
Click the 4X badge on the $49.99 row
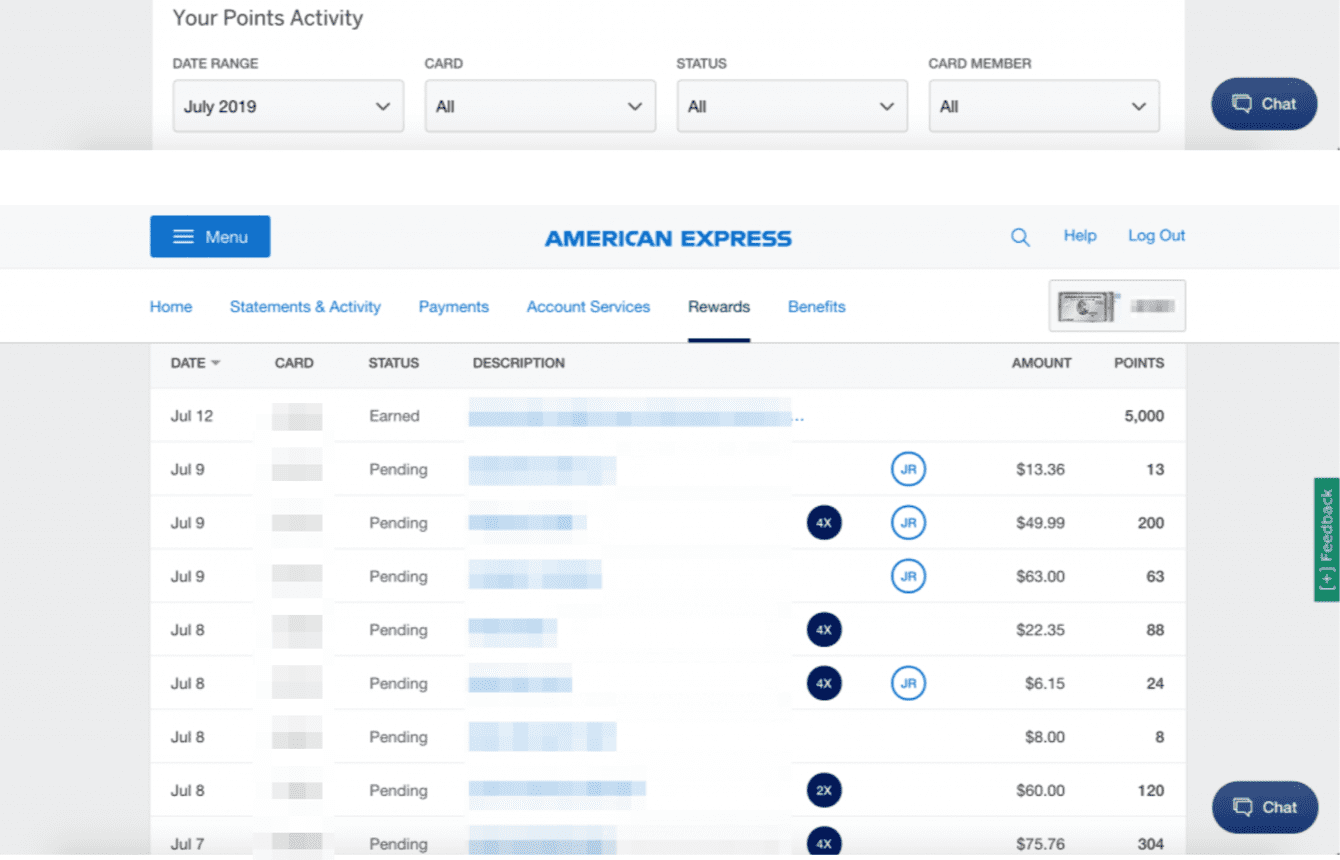824,522
